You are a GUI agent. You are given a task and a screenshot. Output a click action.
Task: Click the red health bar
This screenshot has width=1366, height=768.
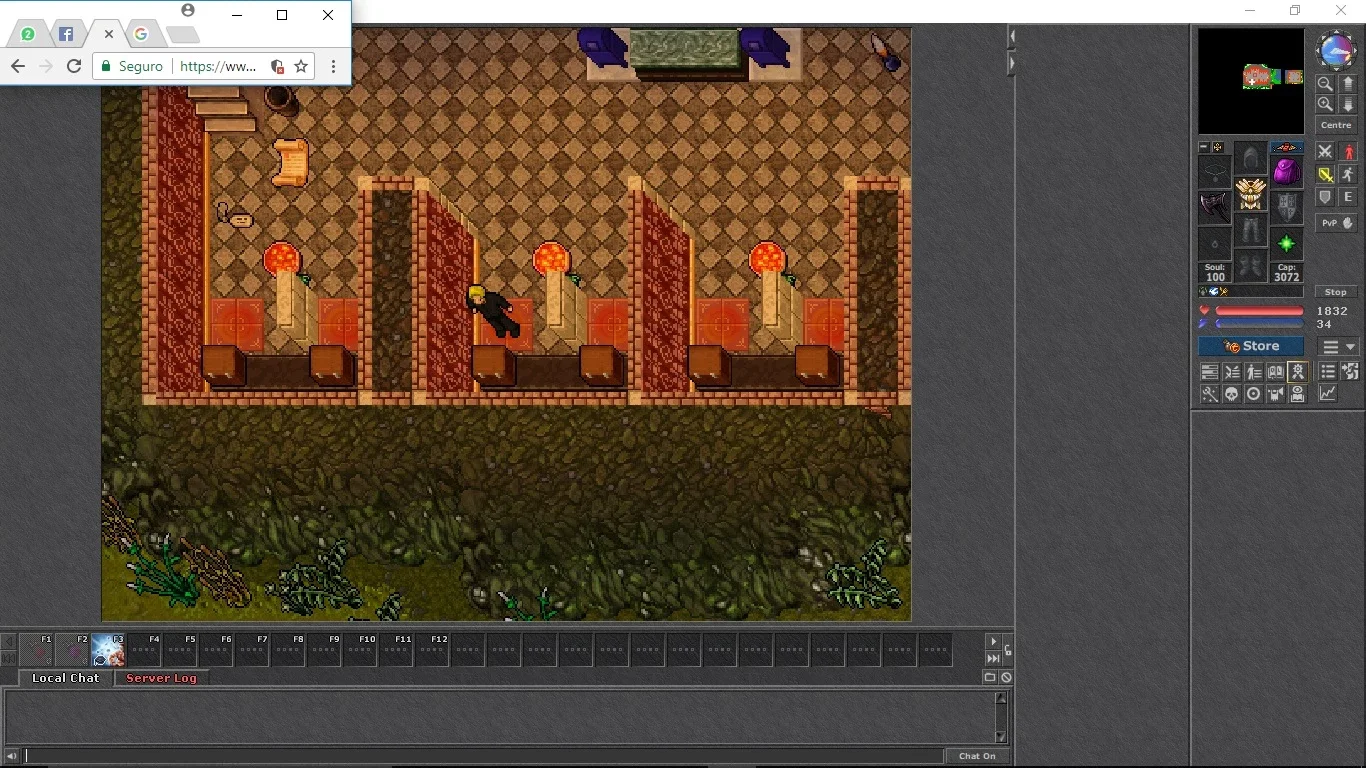point(1259,311)
